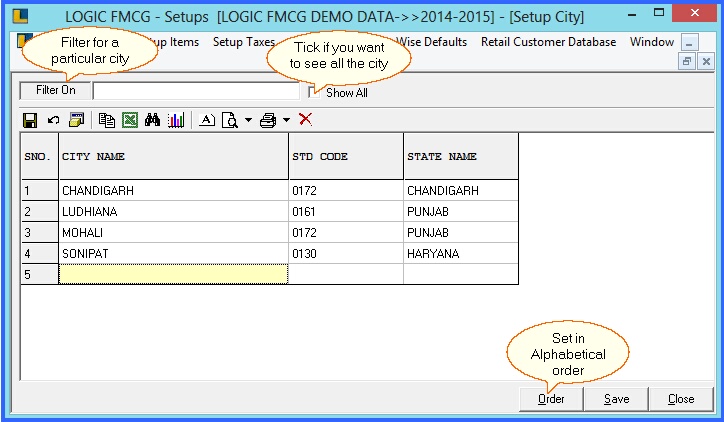This screenshot has height=422, width=724.
Task: Export grid to Excel icon
Action: pyautogui.click(x=130, y=121)
